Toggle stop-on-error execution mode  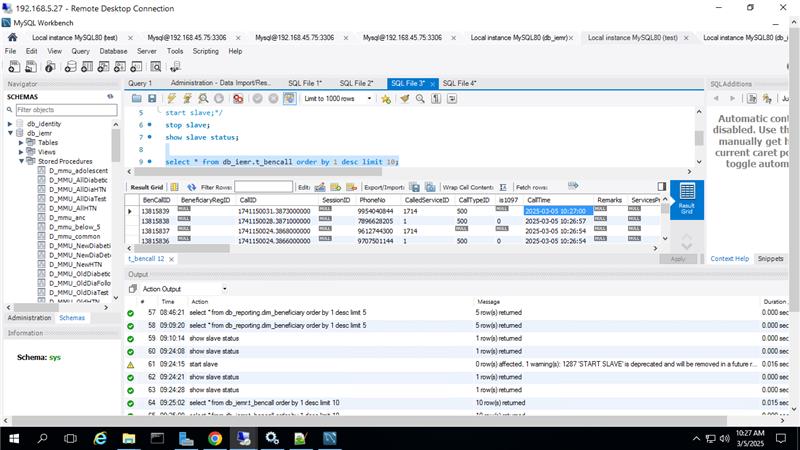pyautogui.click(x=238, y=98)
